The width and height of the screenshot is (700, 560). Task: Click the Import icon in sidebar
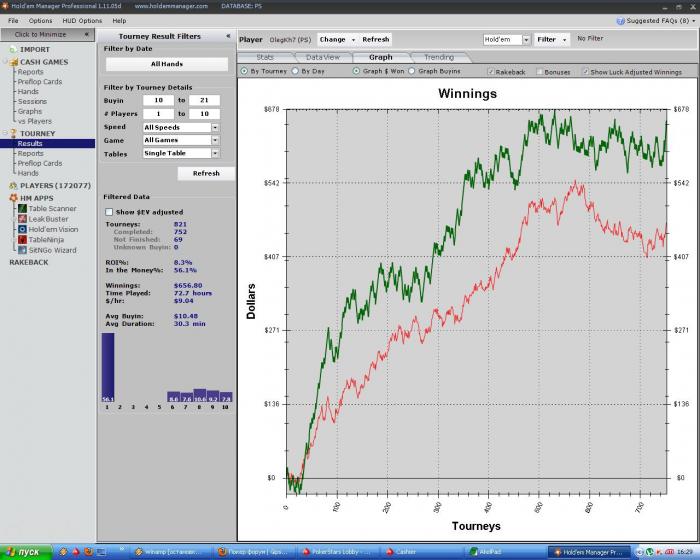(x=13, y=49)
